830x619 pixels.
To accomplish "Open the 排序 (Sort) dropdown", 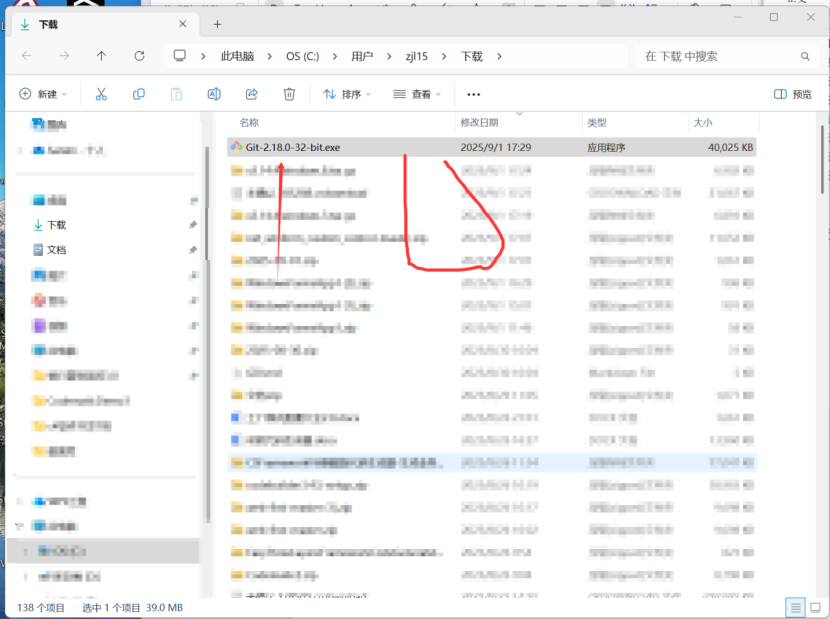I will pos(347,94).
